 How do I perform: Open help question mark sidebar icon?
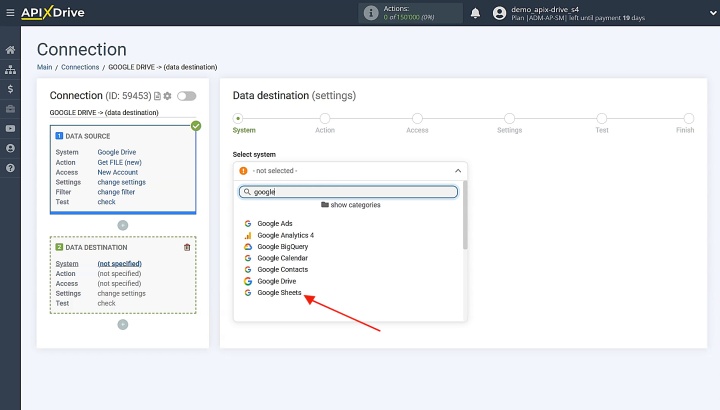[x=10, y=168]
